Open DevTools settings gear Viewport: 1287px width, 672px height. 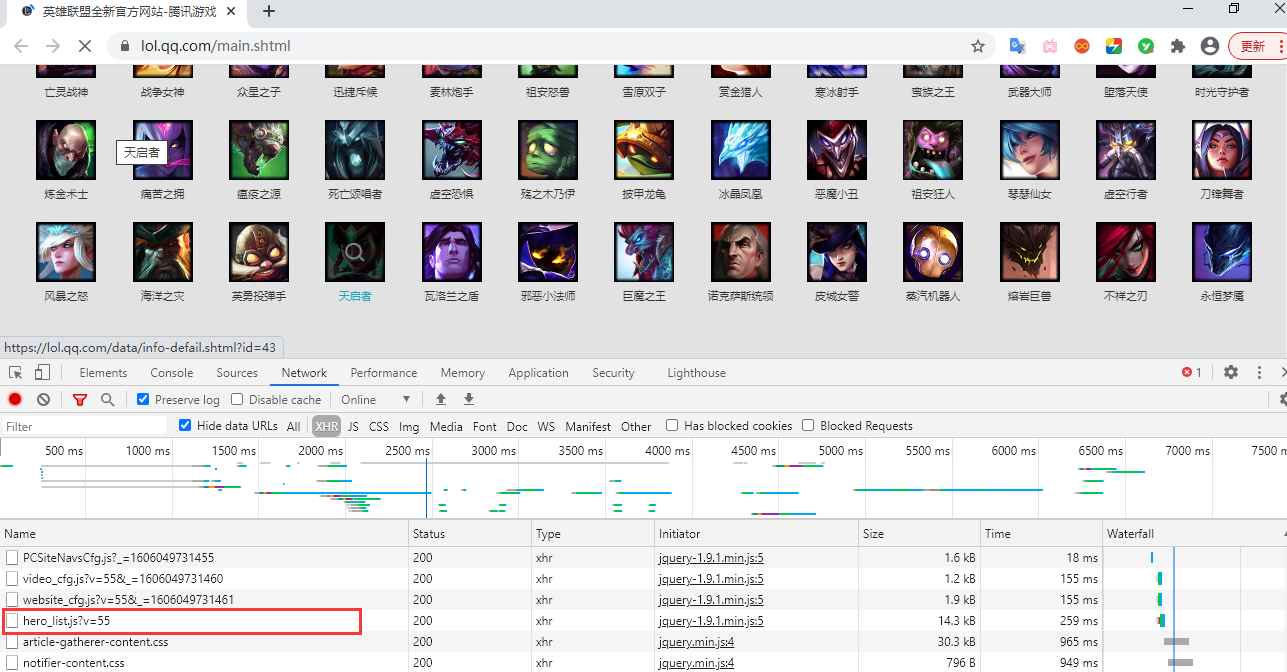click(x=1231, y=372)
